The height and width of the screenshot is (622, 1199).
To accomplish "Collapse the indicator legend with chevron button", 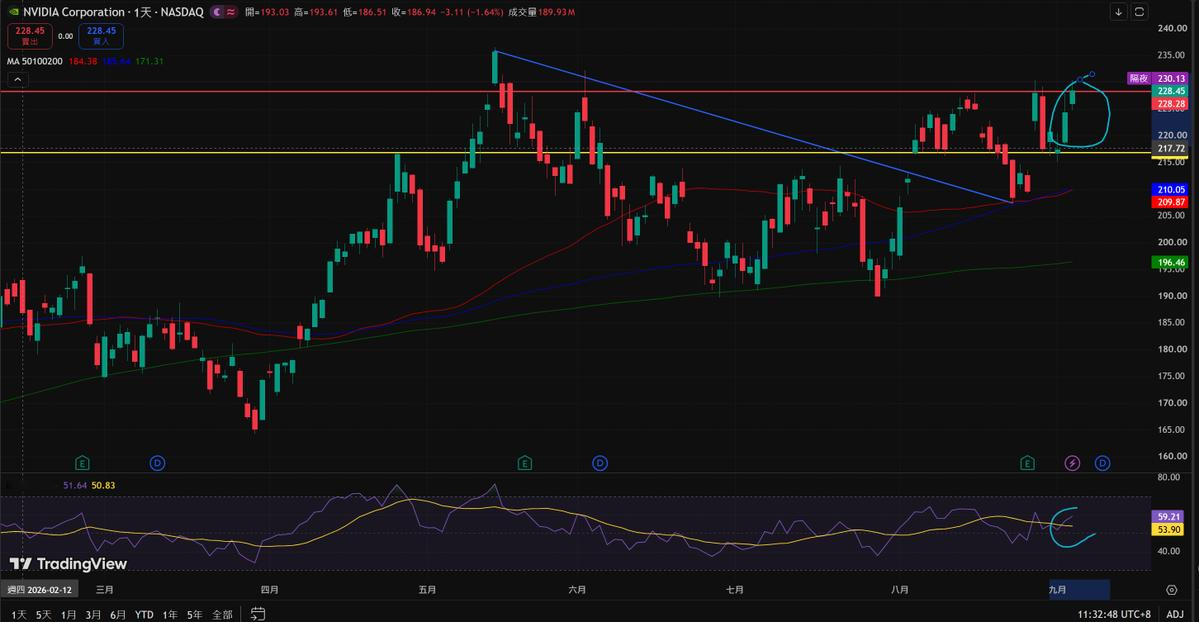I will click(18, 80).
